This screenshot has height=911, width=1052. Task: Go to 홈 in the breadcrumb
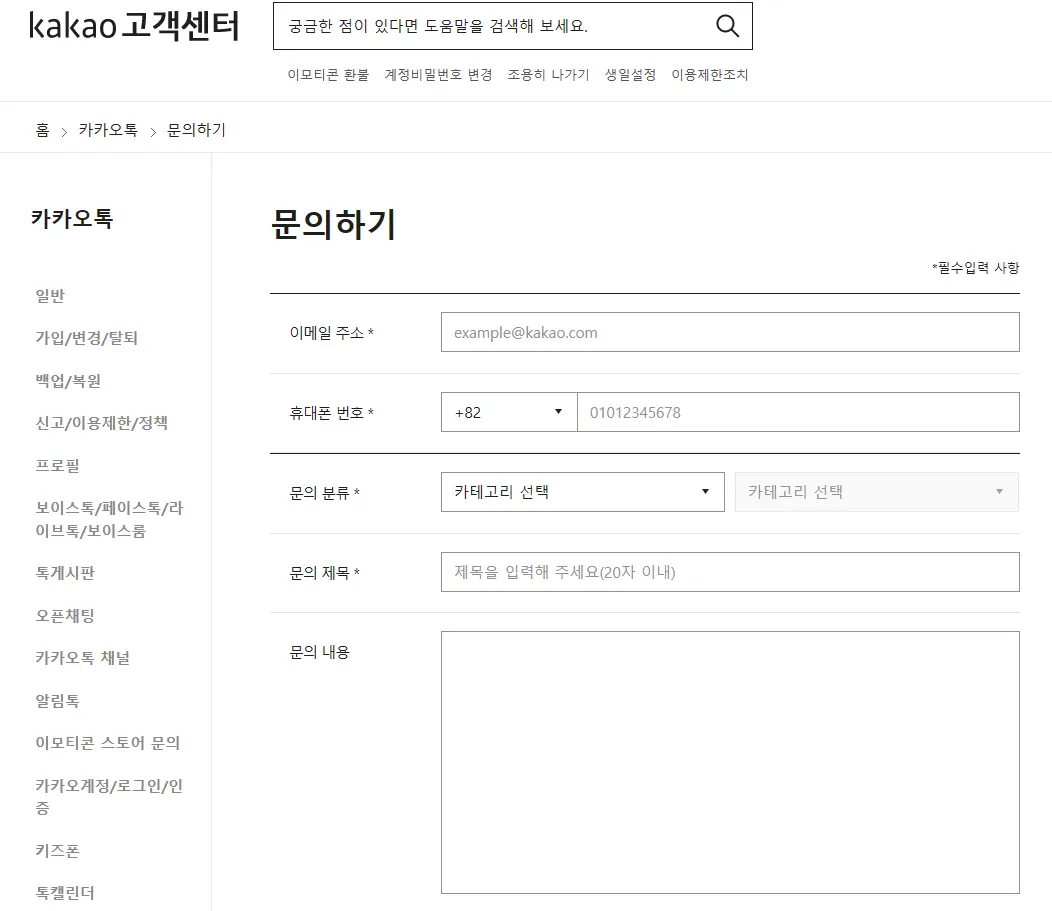pyautogui.click(x=42, y=130)
